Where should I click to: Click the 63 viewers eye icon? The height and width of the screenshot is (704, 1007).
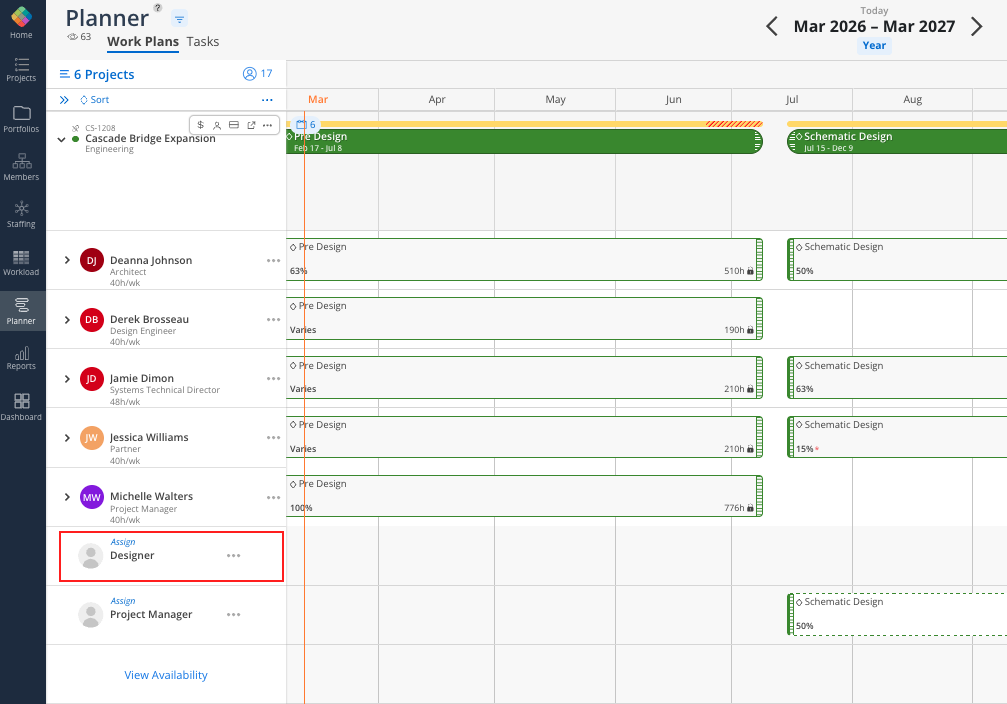pos(73,37)
